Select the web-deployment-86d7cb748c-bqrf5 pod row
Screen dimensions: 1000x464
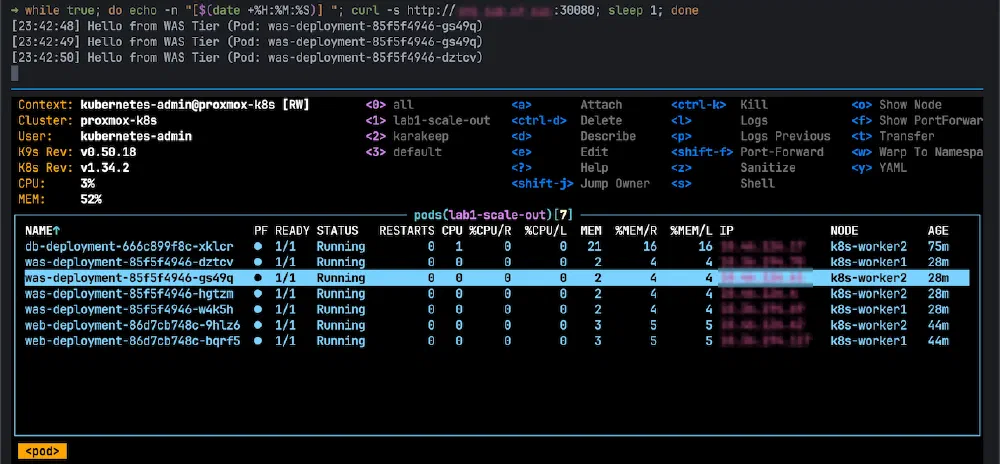pos(132,341)
